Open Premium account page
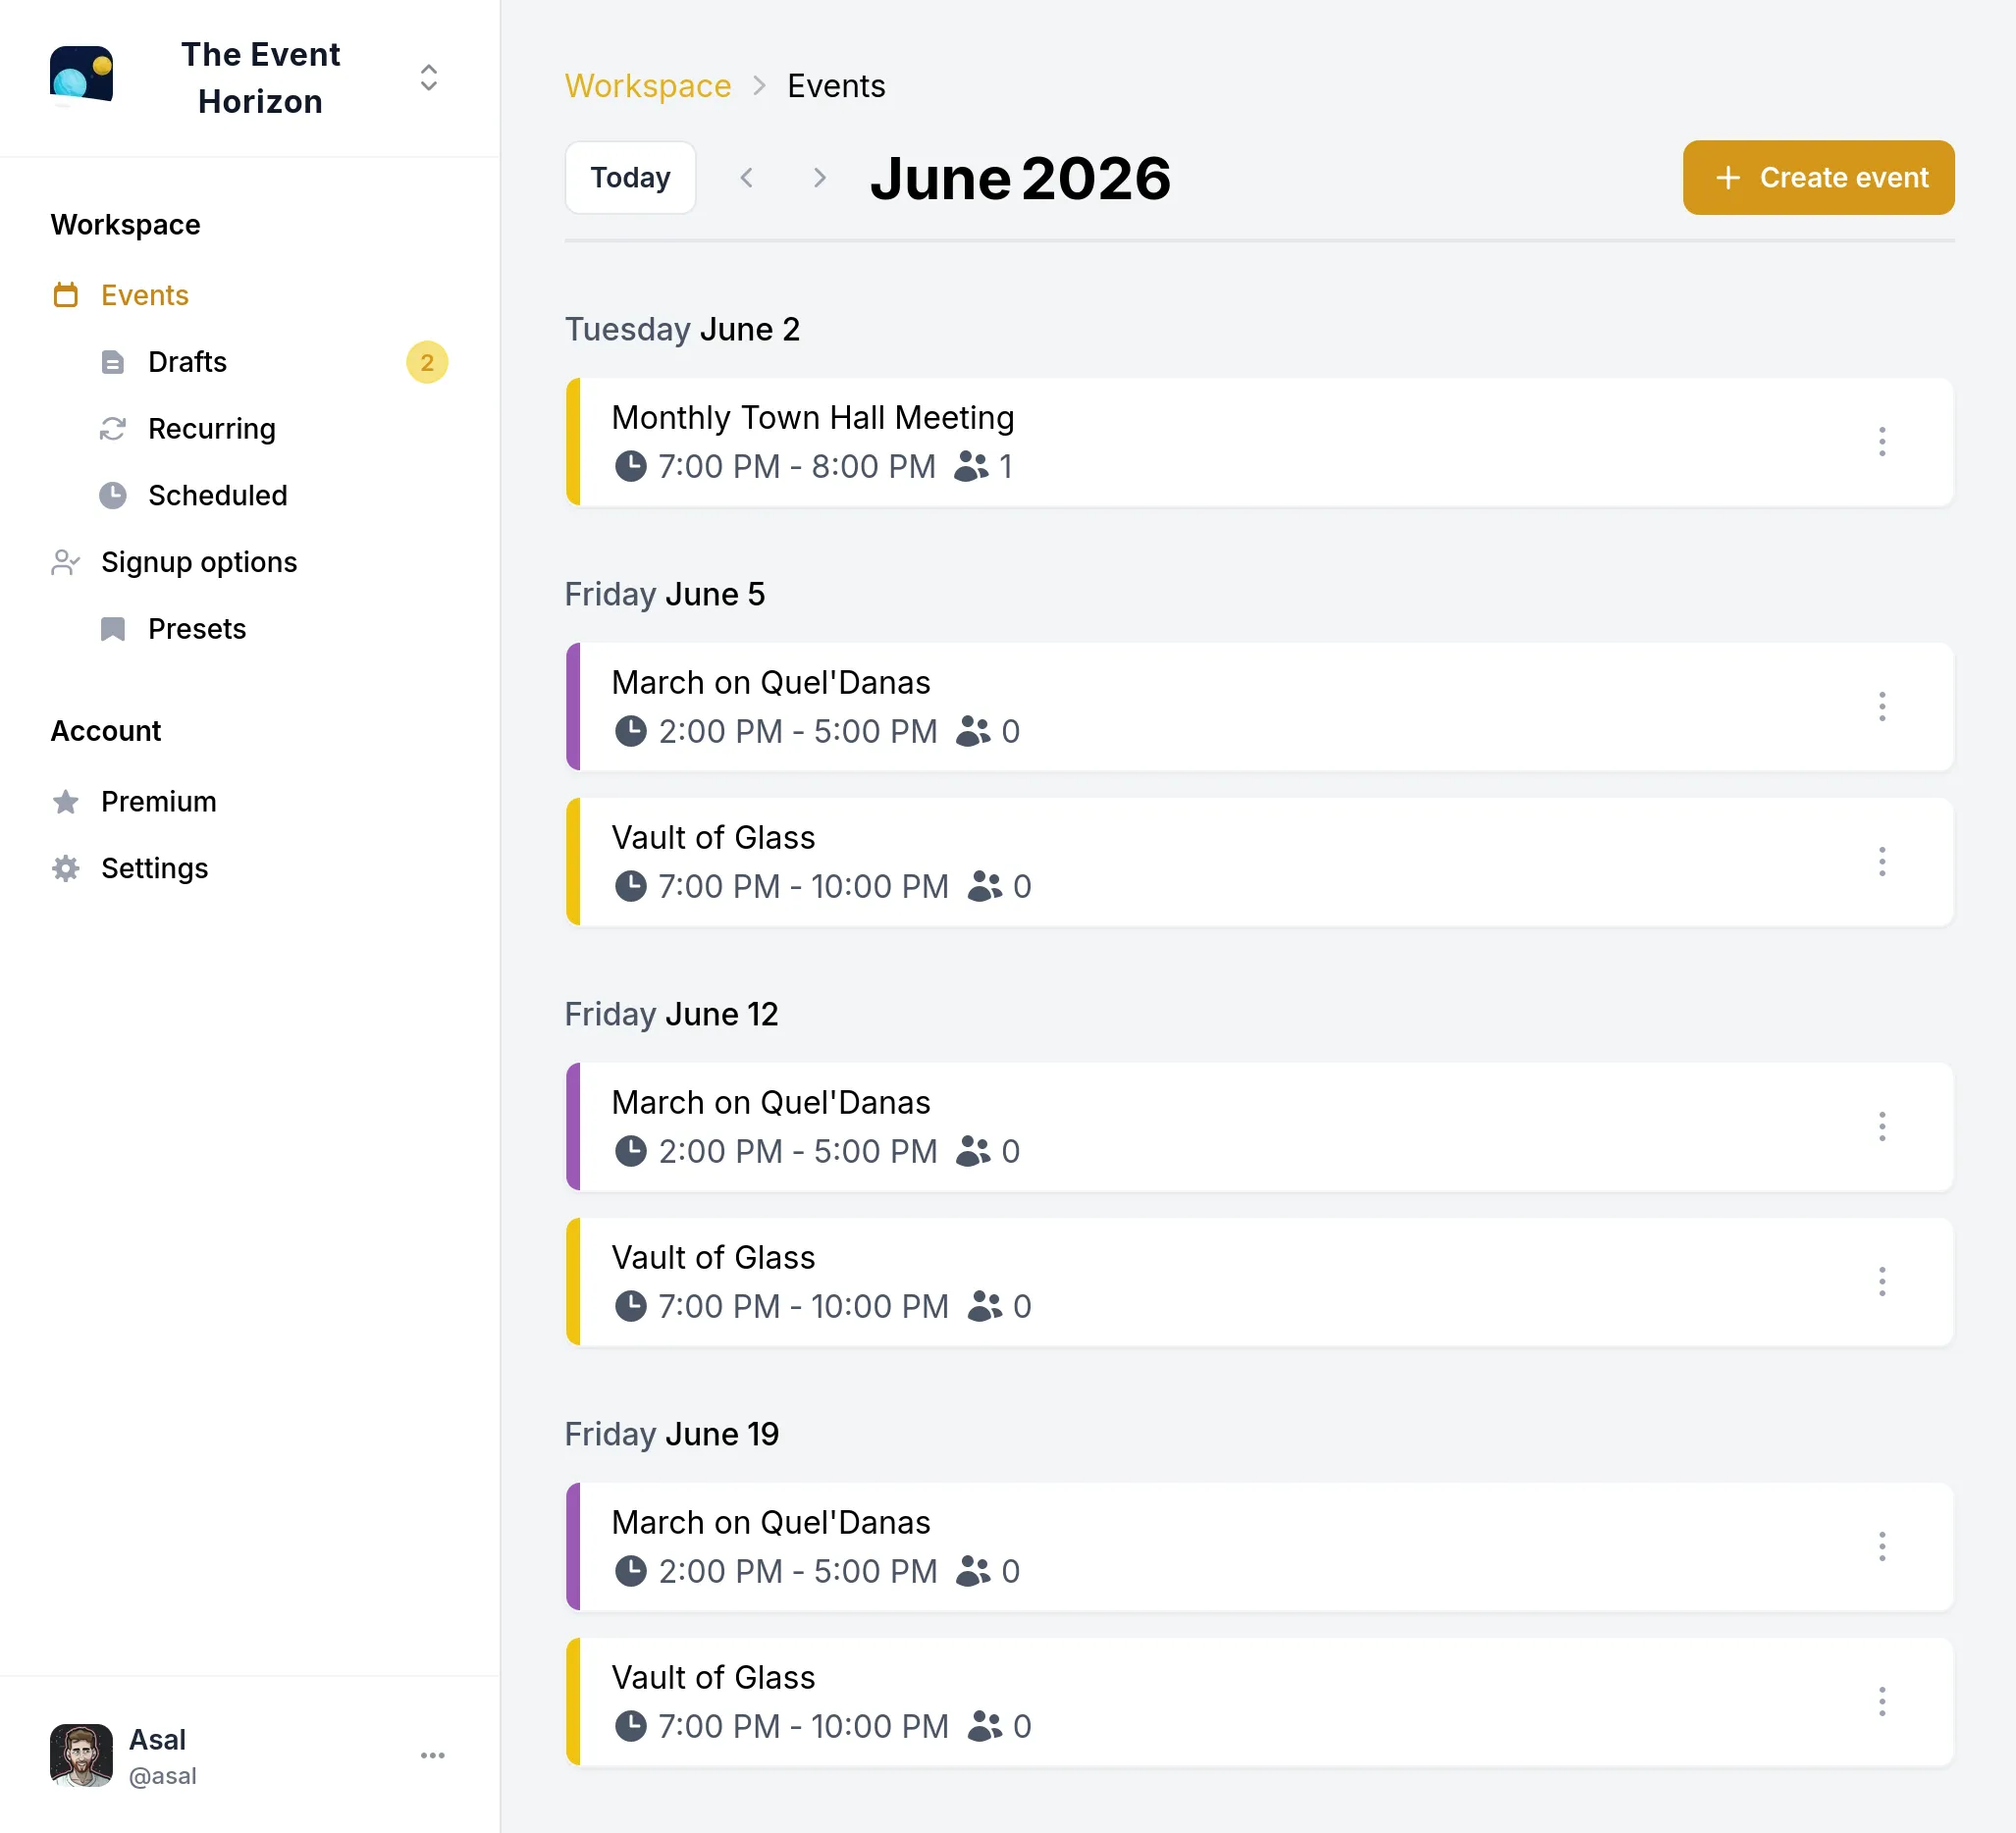Viewport: 2016px width, 1833px height. (x=158, y=801)
